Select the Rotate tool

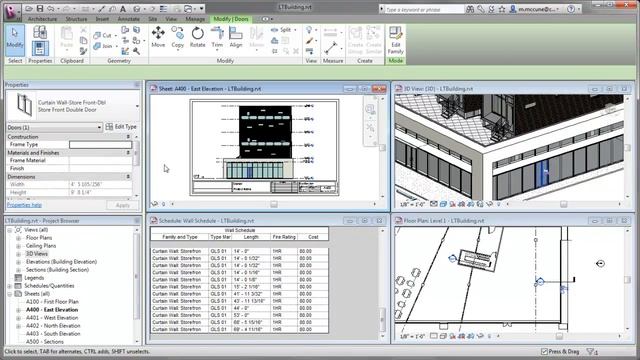pyautogui.click(x=198, y=37)
